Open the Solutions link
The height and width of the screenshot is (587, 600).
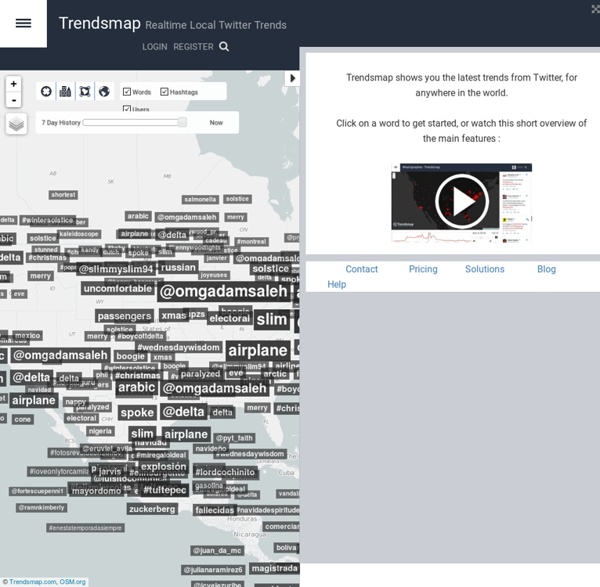[484, 269]
